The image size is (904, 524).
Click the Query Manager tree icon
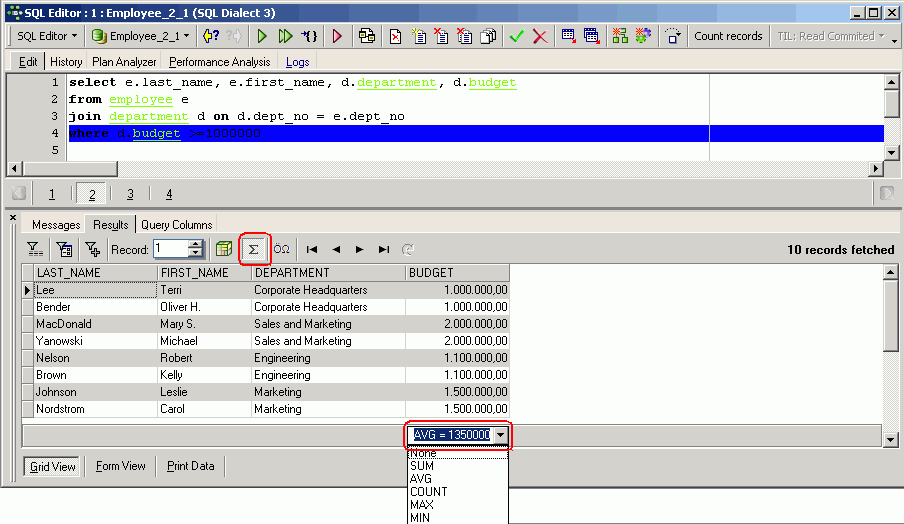(620, 36)
